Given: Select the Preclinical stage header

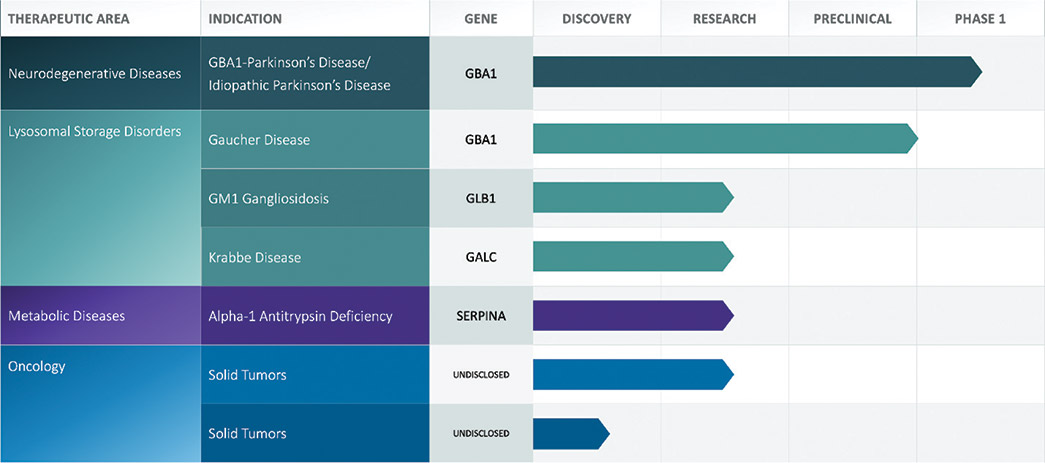Looking at the screenshot, I should tap(852, 19).
